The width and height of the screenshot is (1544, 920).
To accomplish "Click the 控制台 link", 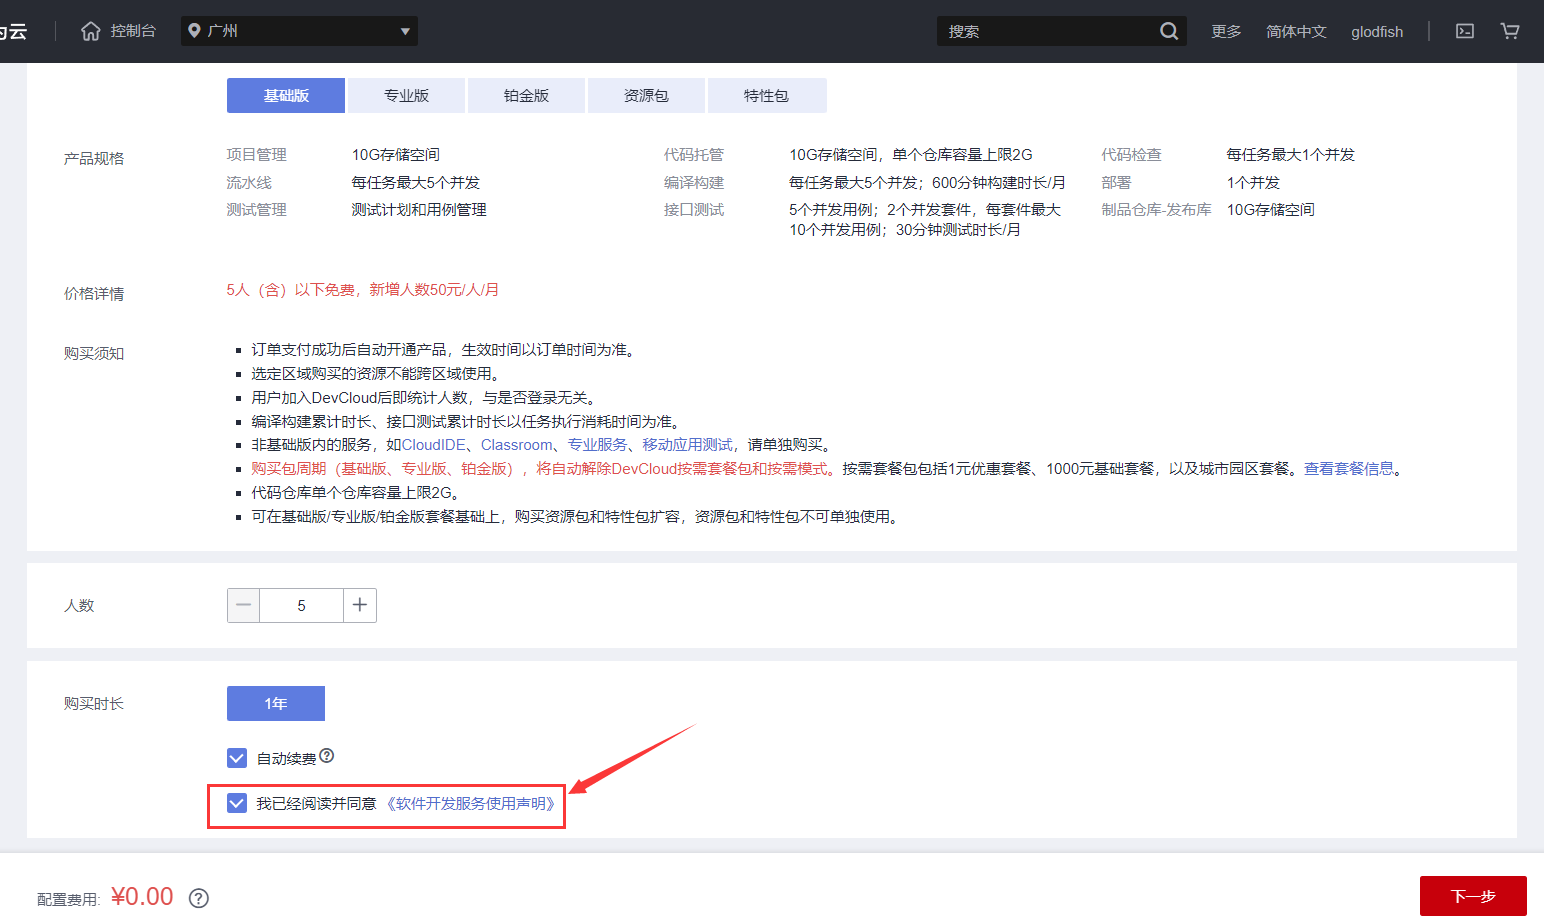I will (133, 31).
